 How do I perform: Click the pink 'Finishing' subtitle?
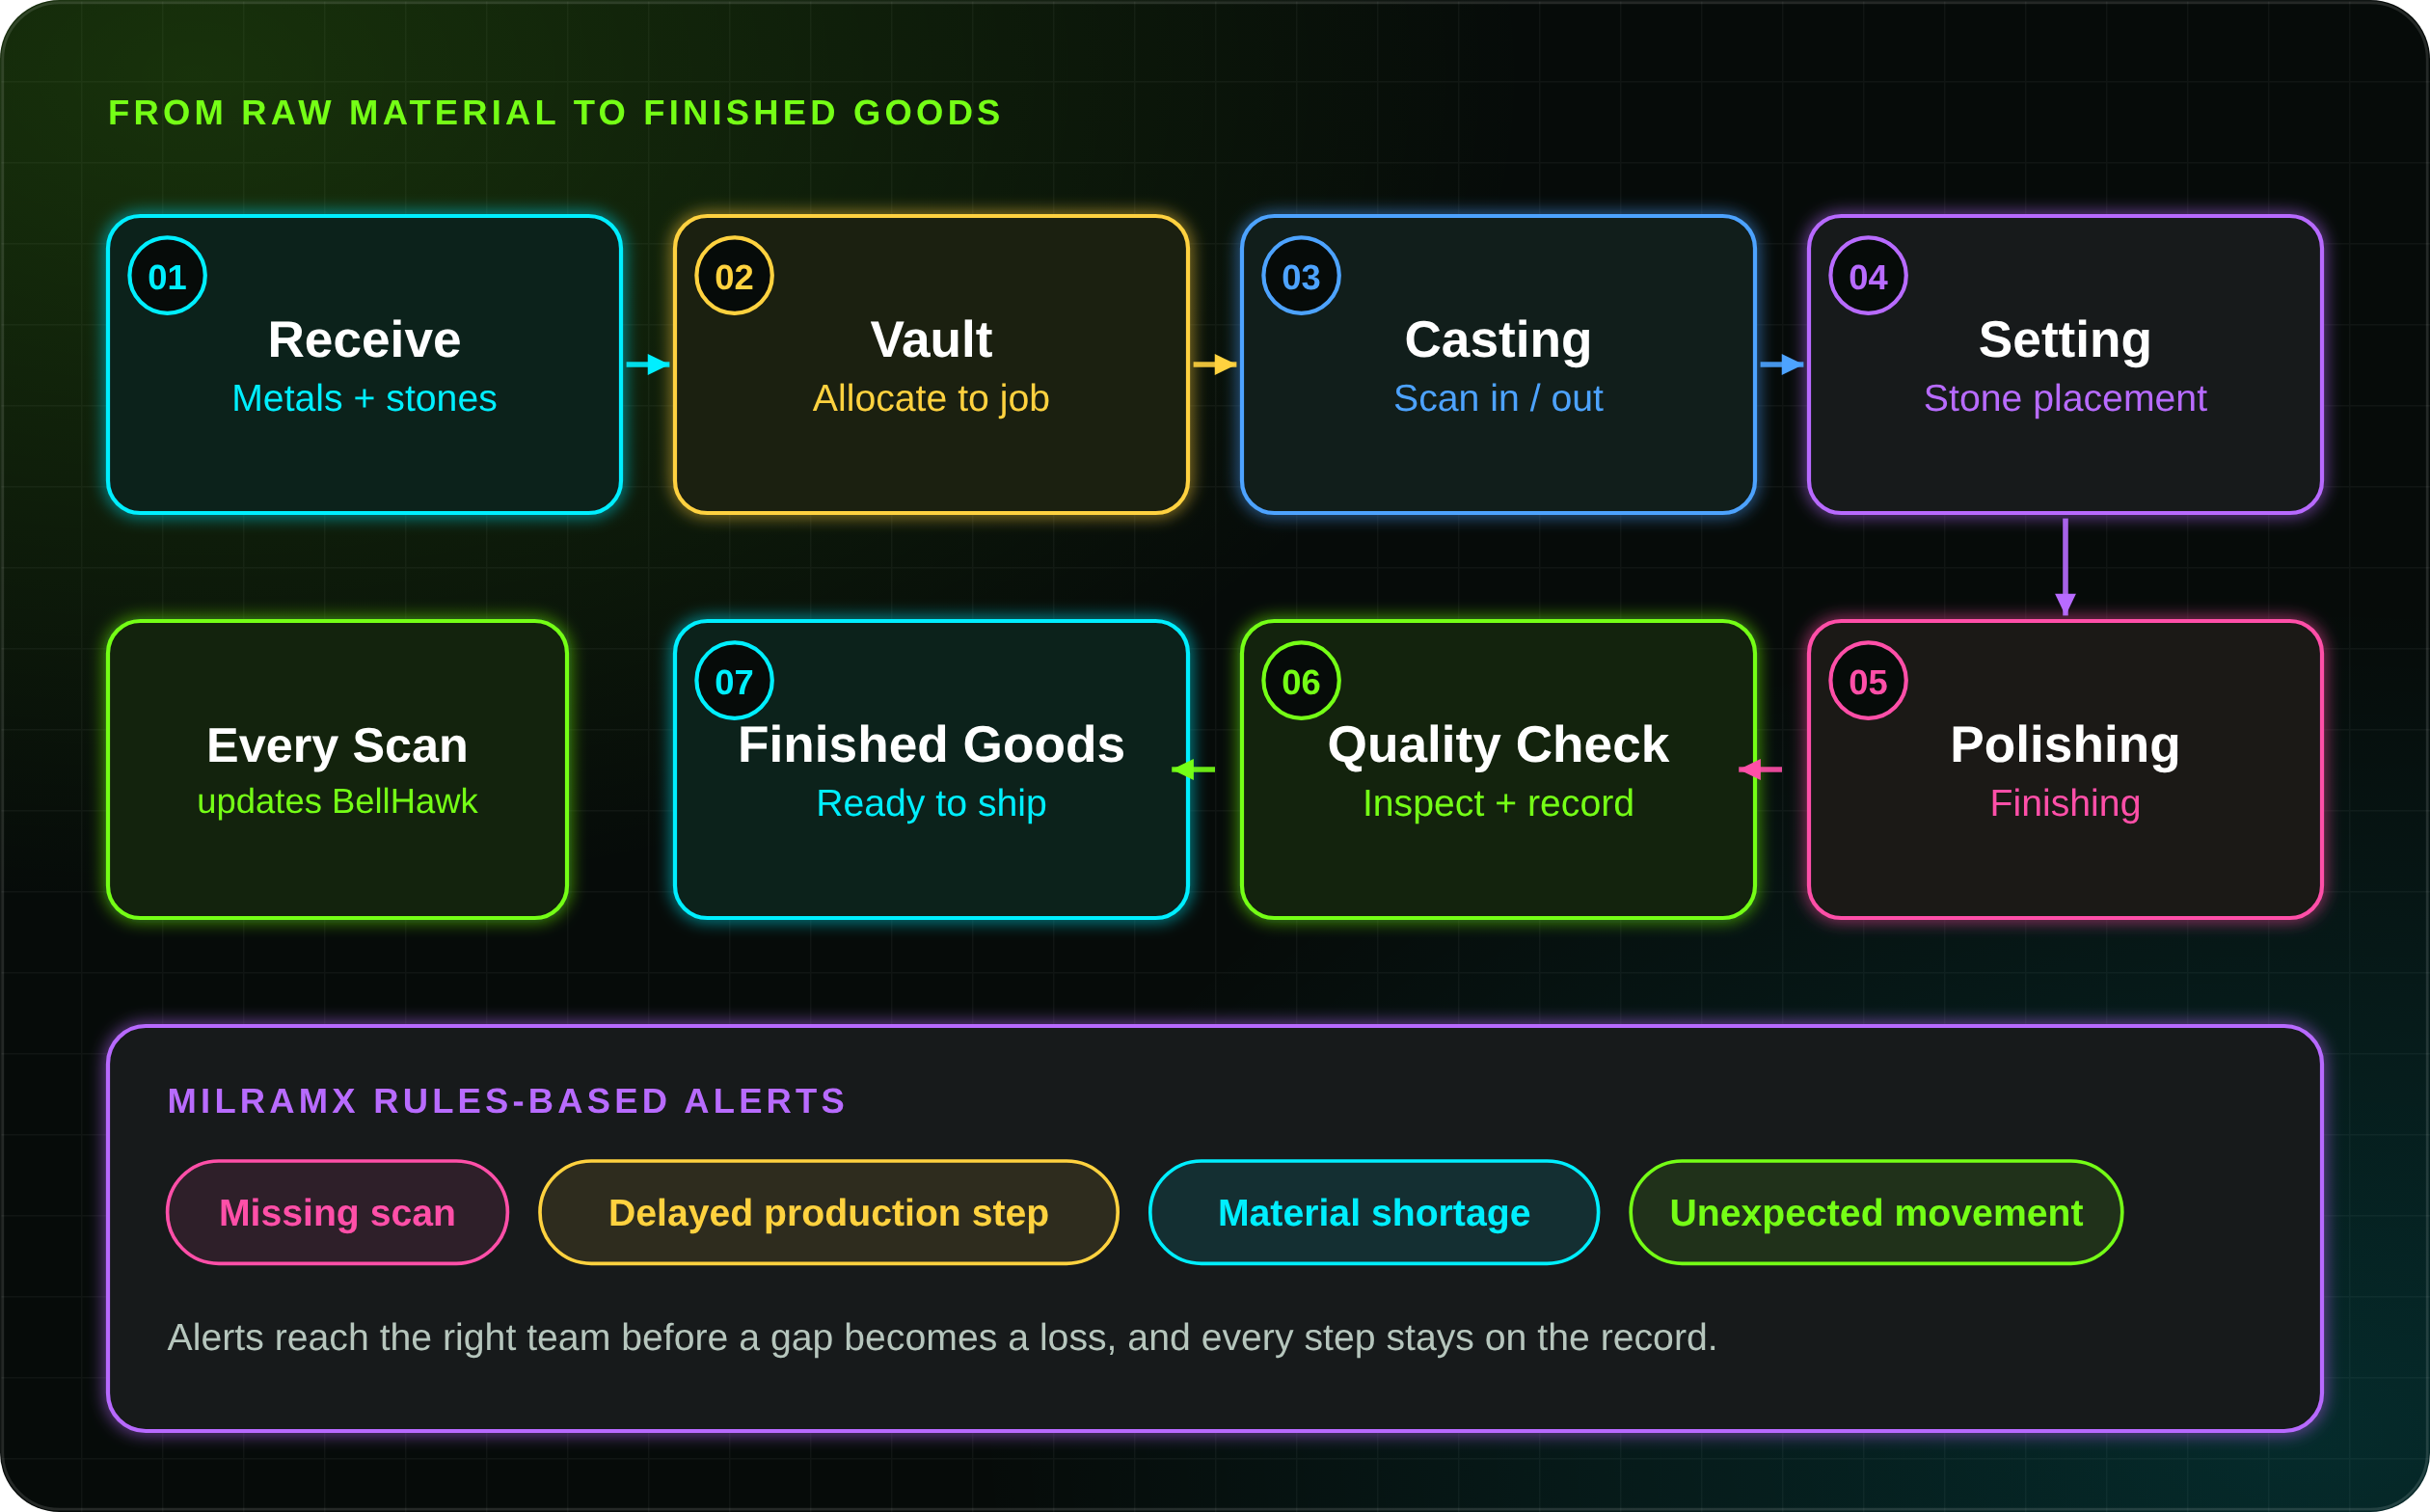click(x=2065, y=804)
